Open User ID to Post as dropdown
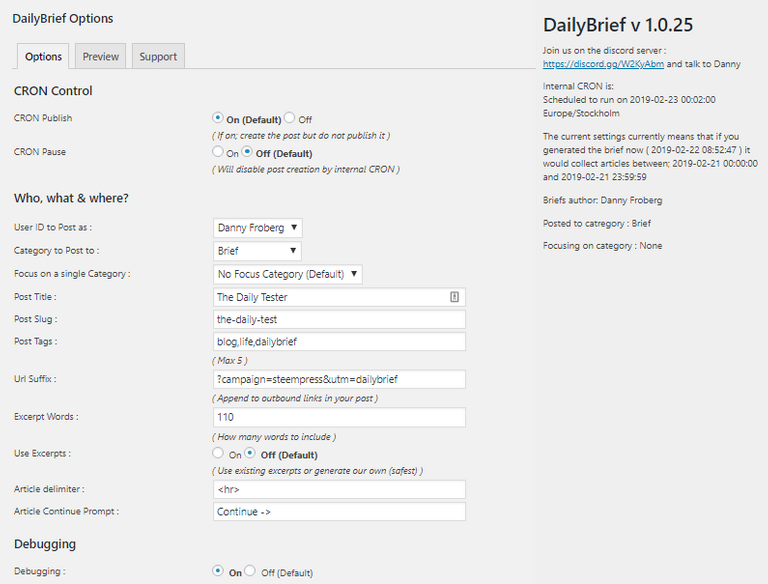The width and height of the screenshot is (768, 584). [257, 228]
